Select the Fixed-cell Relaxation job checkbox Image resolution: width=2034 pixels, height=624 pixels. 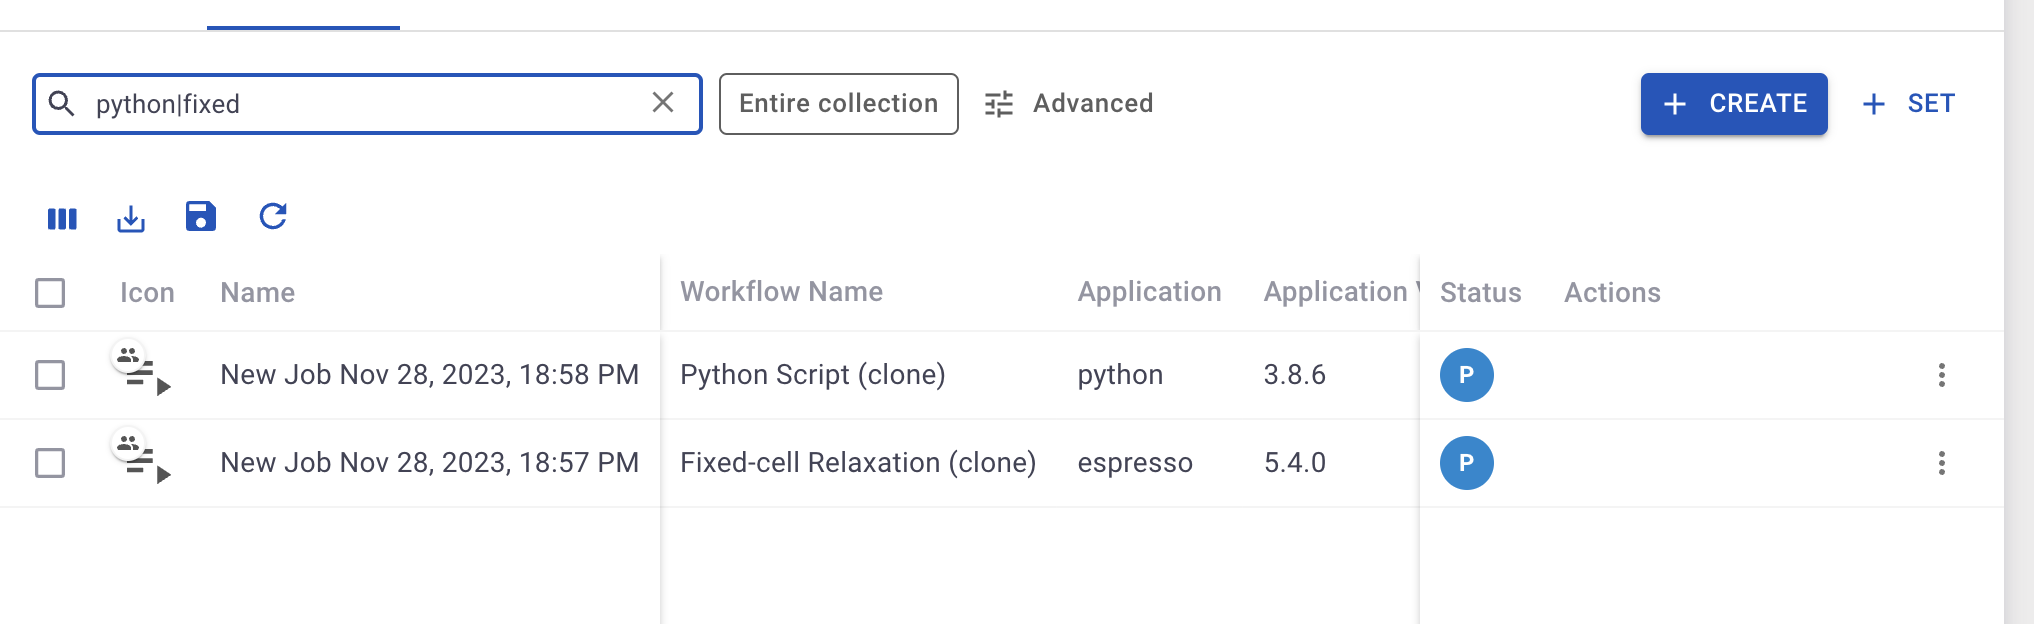coord(50,463)
